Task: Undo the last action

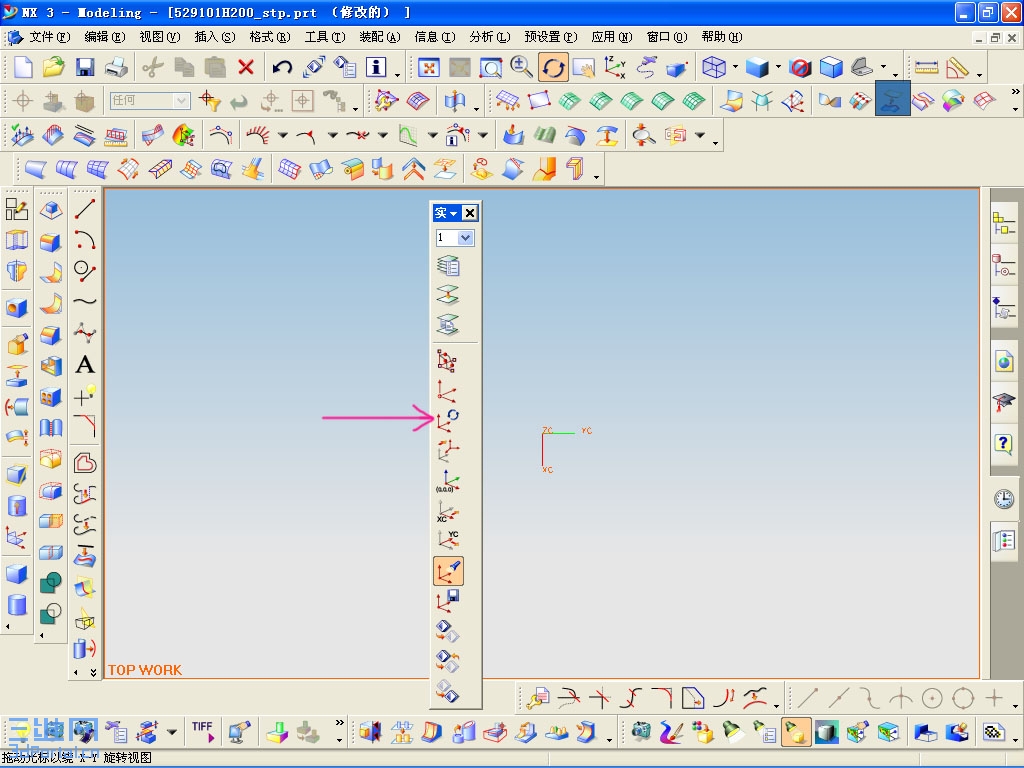Action: 282,67
